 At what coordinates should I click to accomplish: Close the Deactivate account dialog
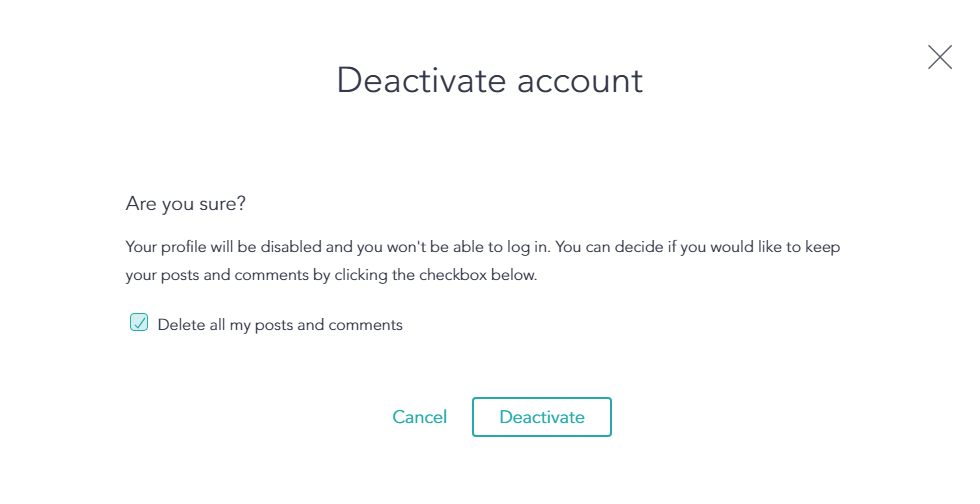939,57
